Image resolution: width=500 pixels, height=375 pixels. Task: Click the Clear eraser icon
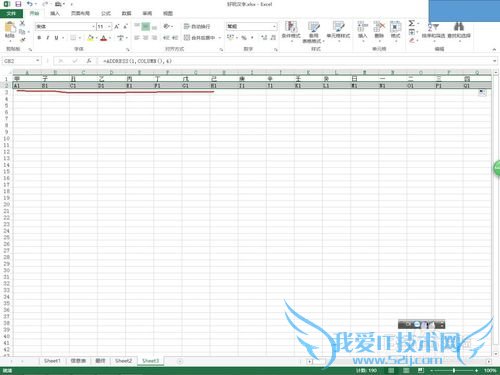(x=412, y=40)
